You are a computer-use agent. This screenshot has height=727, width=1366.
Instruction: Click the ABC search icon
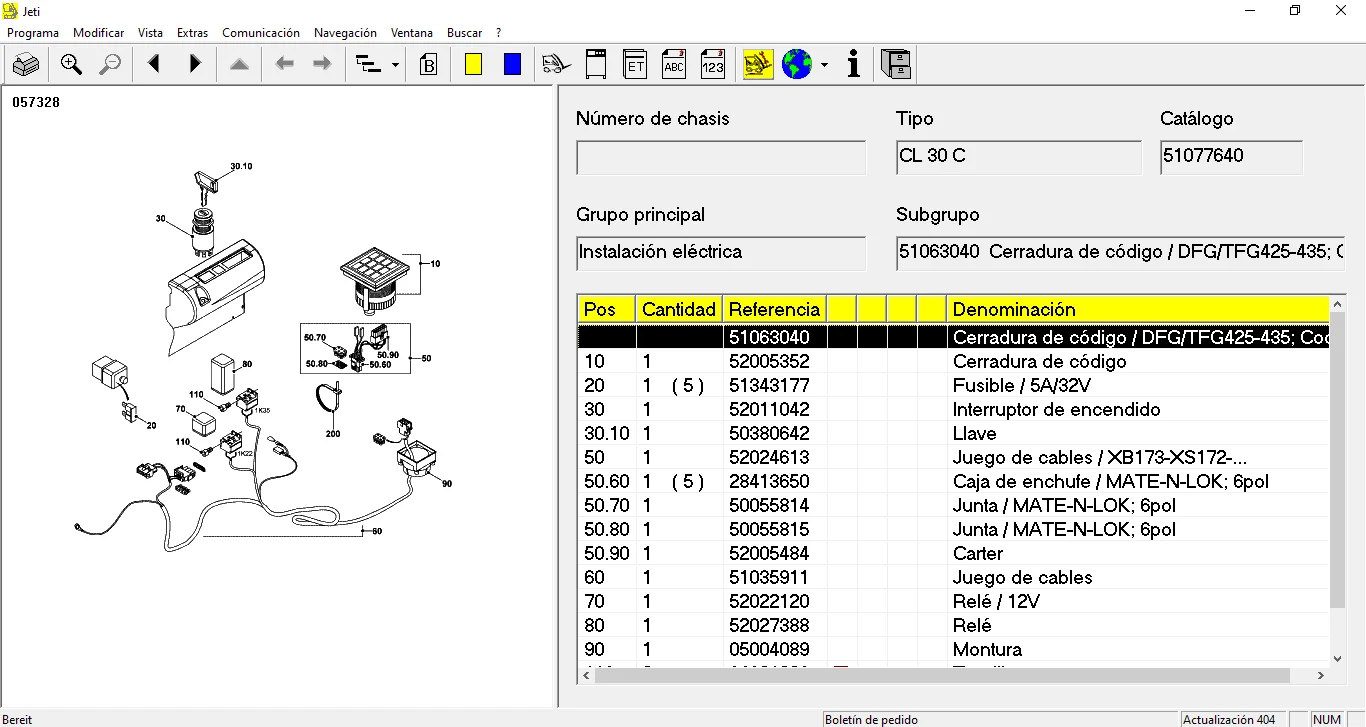674,65
